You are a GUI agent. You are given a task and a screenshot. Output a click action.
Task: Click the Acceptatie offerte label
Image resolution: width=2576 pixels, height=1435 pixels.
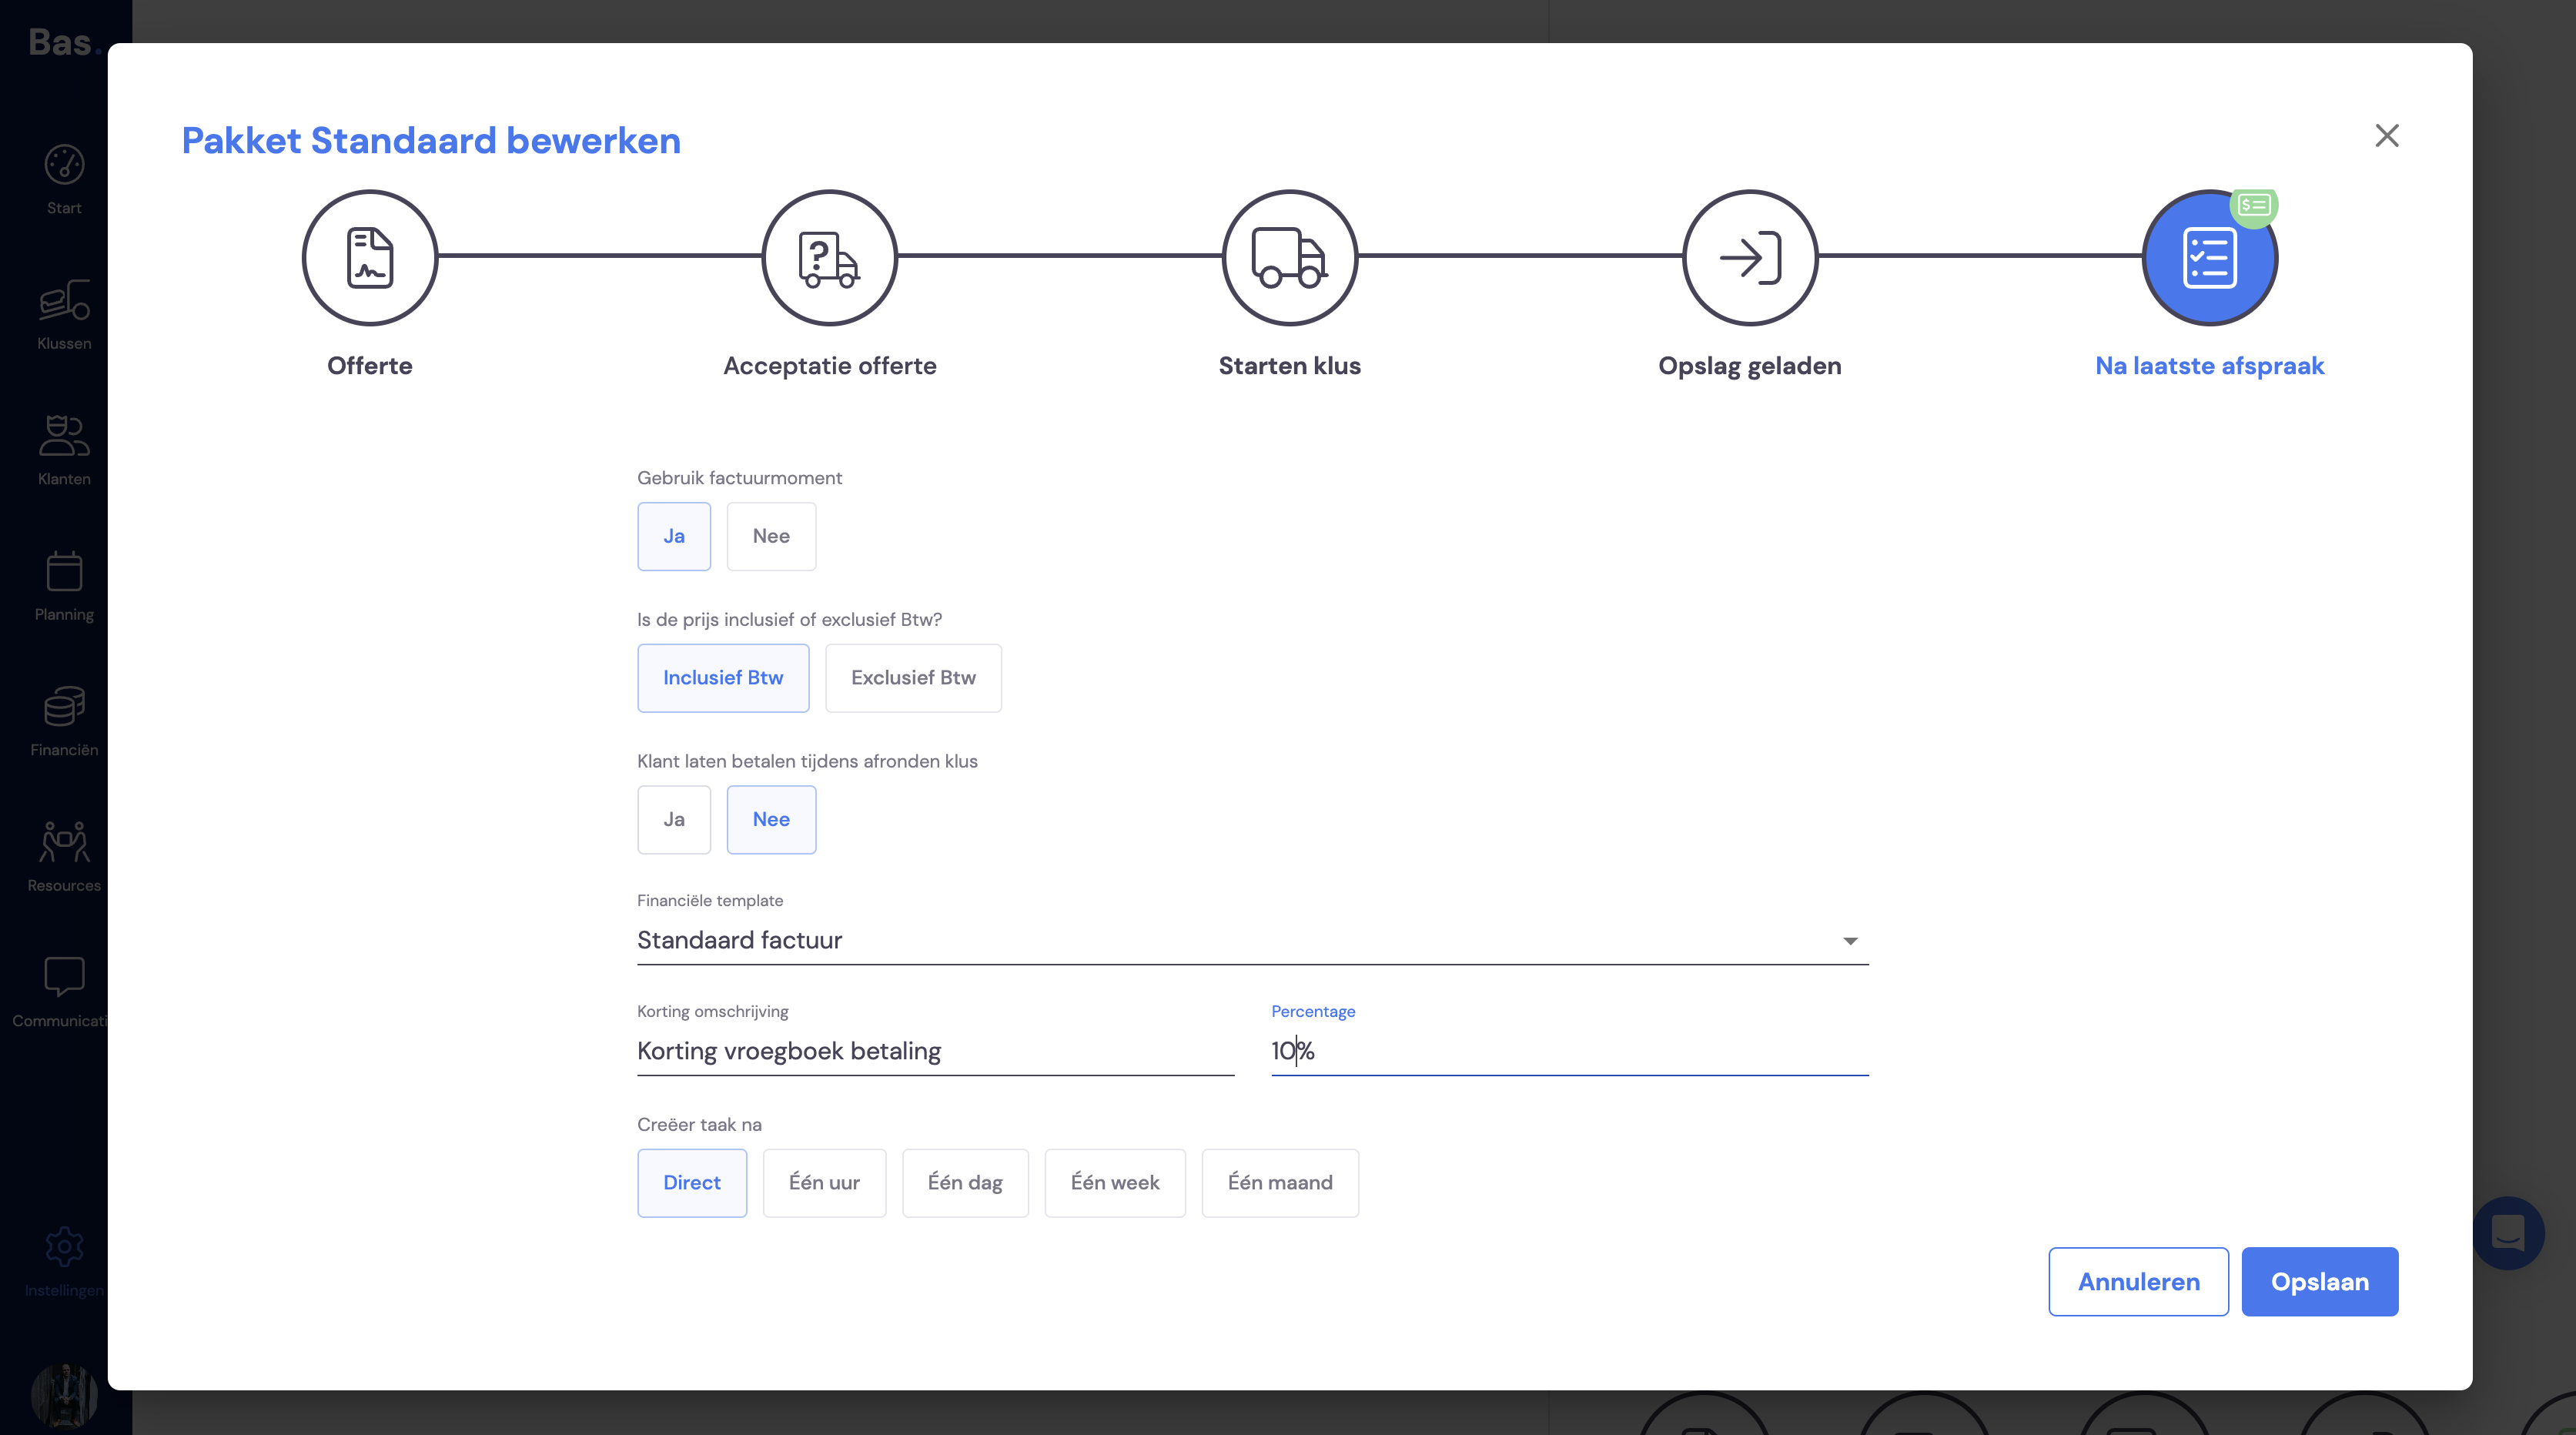pos(829,365)
